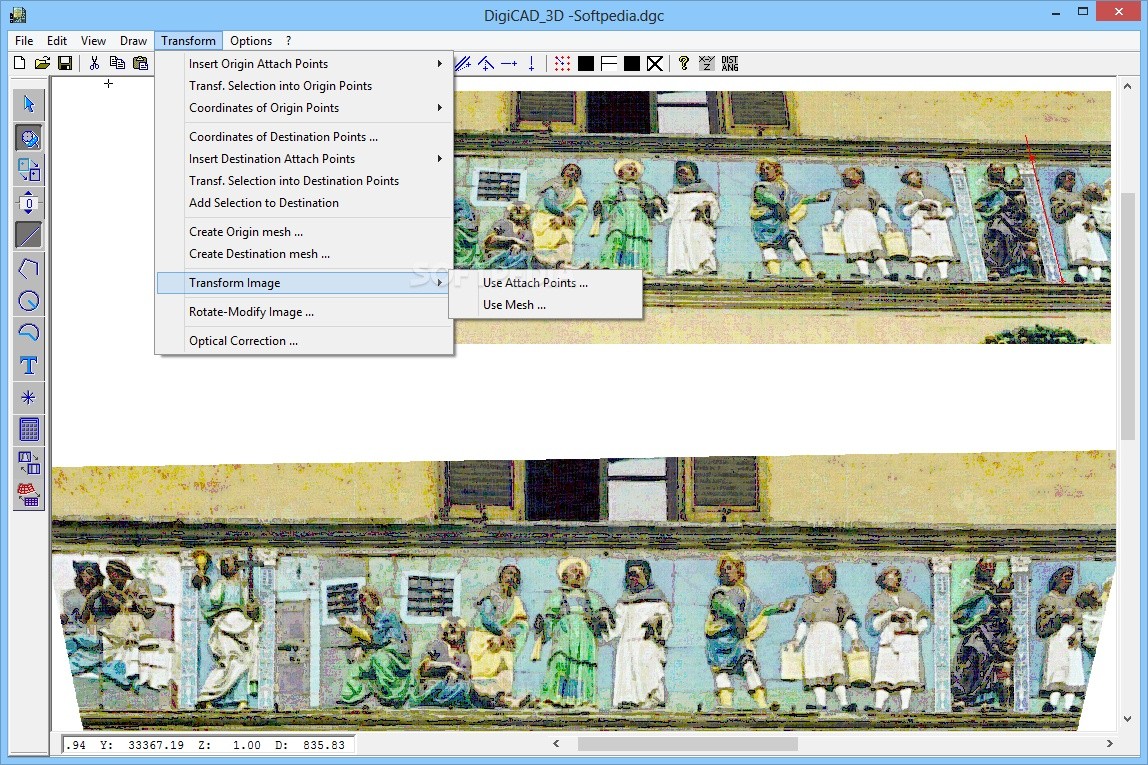
Task: Click the X-Y Z coordinates icon
Action: [707, 64]
